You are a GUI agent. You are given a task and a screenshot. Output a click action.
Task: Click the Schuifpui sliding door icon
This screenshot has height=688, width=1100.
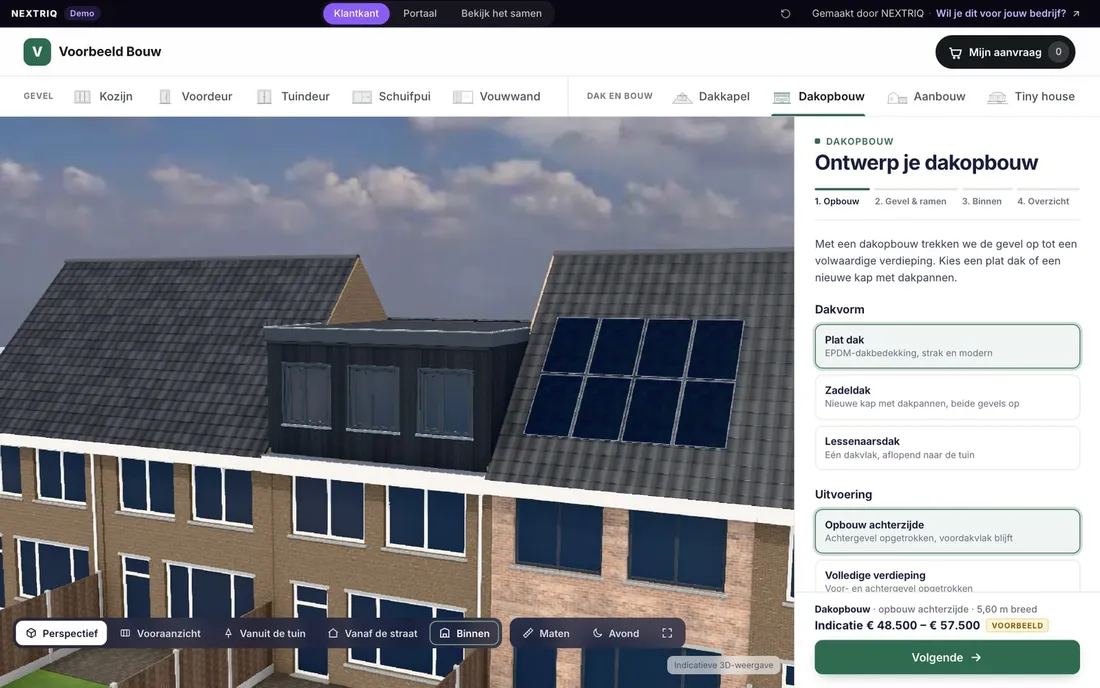coord(362,97)
